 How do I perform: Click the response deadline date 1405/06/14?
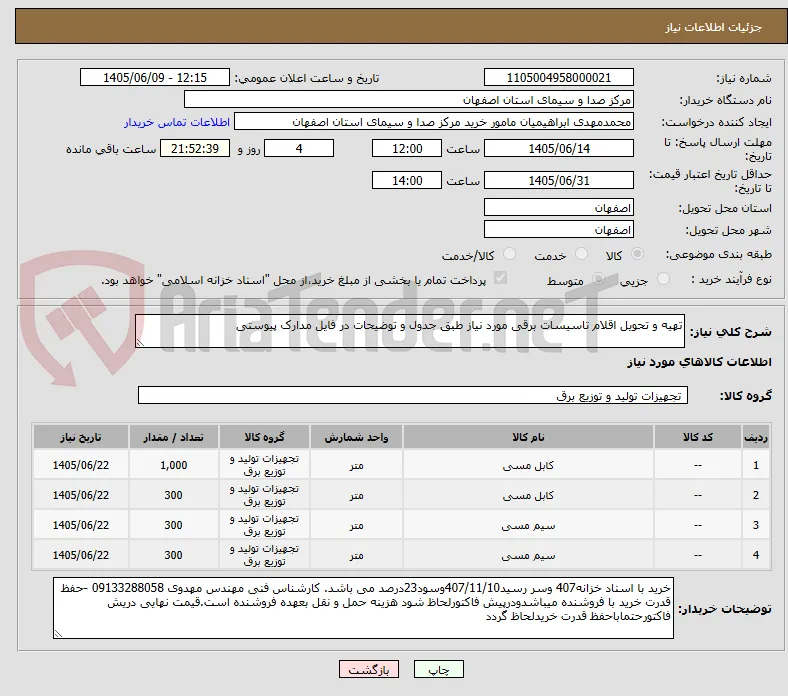[x=558, y=148]
